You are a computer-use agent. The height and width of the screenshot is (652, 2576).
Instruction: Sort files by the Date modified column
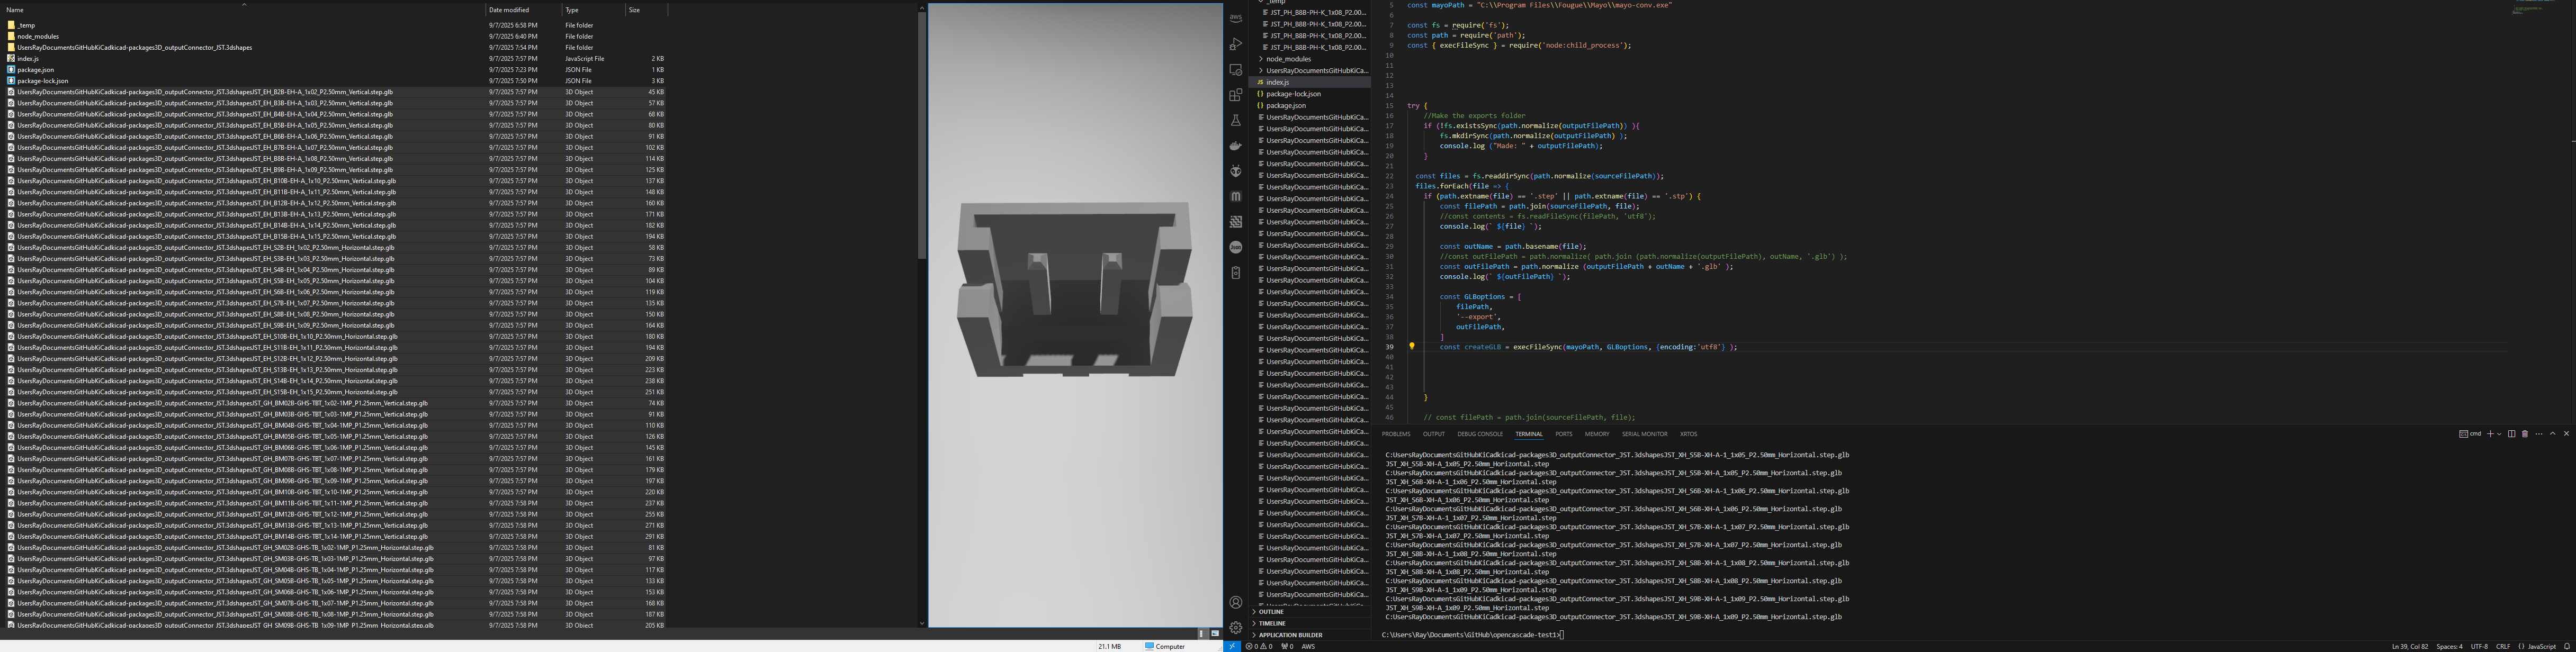tap(509, 10)
